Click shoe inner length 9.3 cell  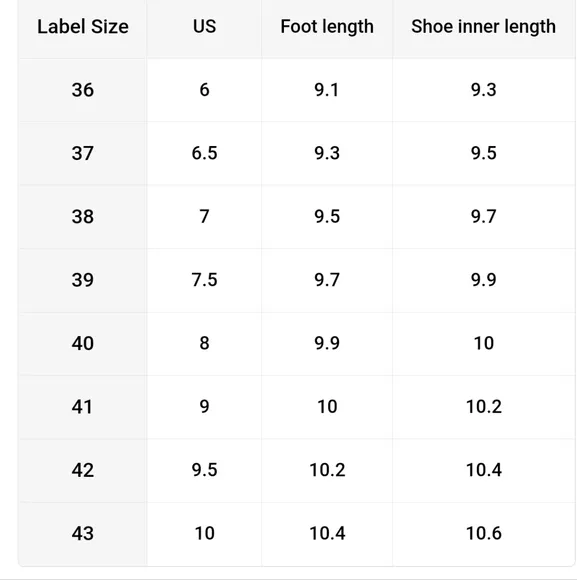point(483,90)
